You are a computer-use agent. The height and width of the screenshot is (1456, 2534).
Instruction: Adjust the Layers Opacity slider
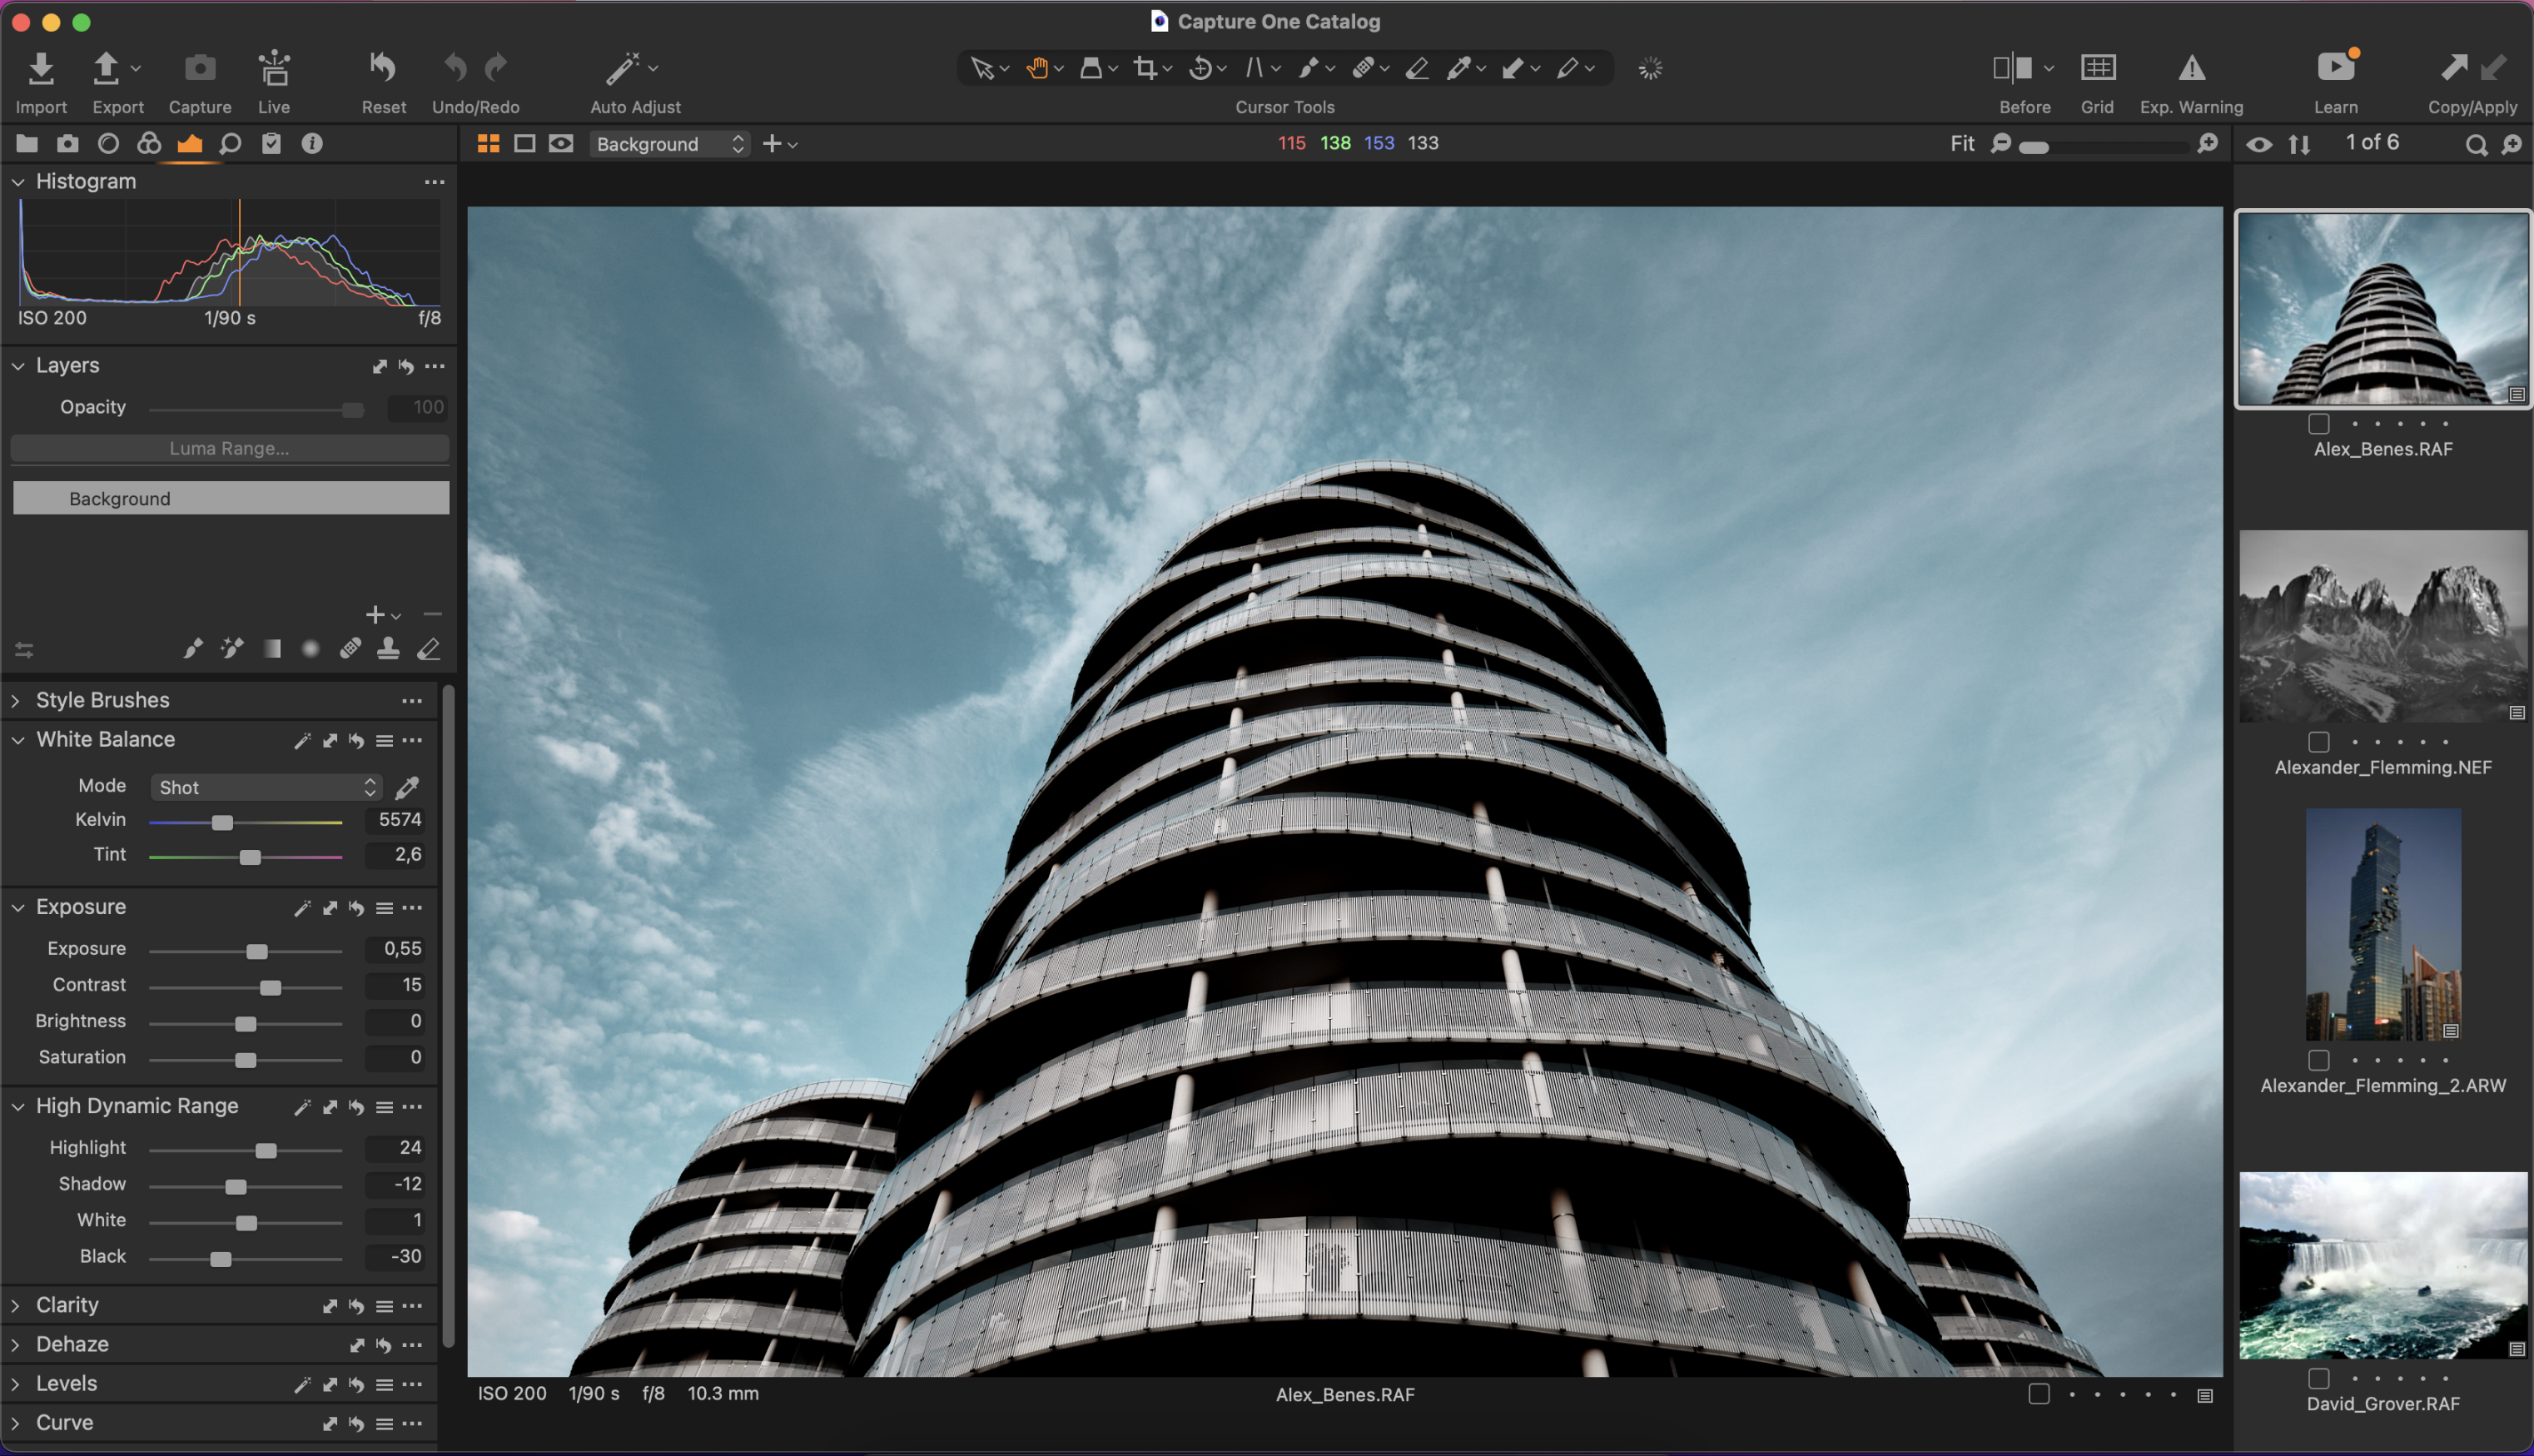(x=352, y=409)
